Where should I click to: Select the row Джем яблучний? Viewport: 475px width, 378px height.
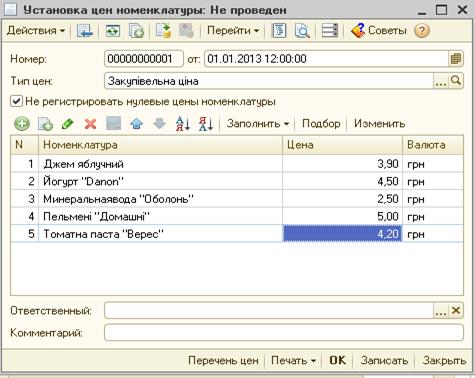point(237,164)
